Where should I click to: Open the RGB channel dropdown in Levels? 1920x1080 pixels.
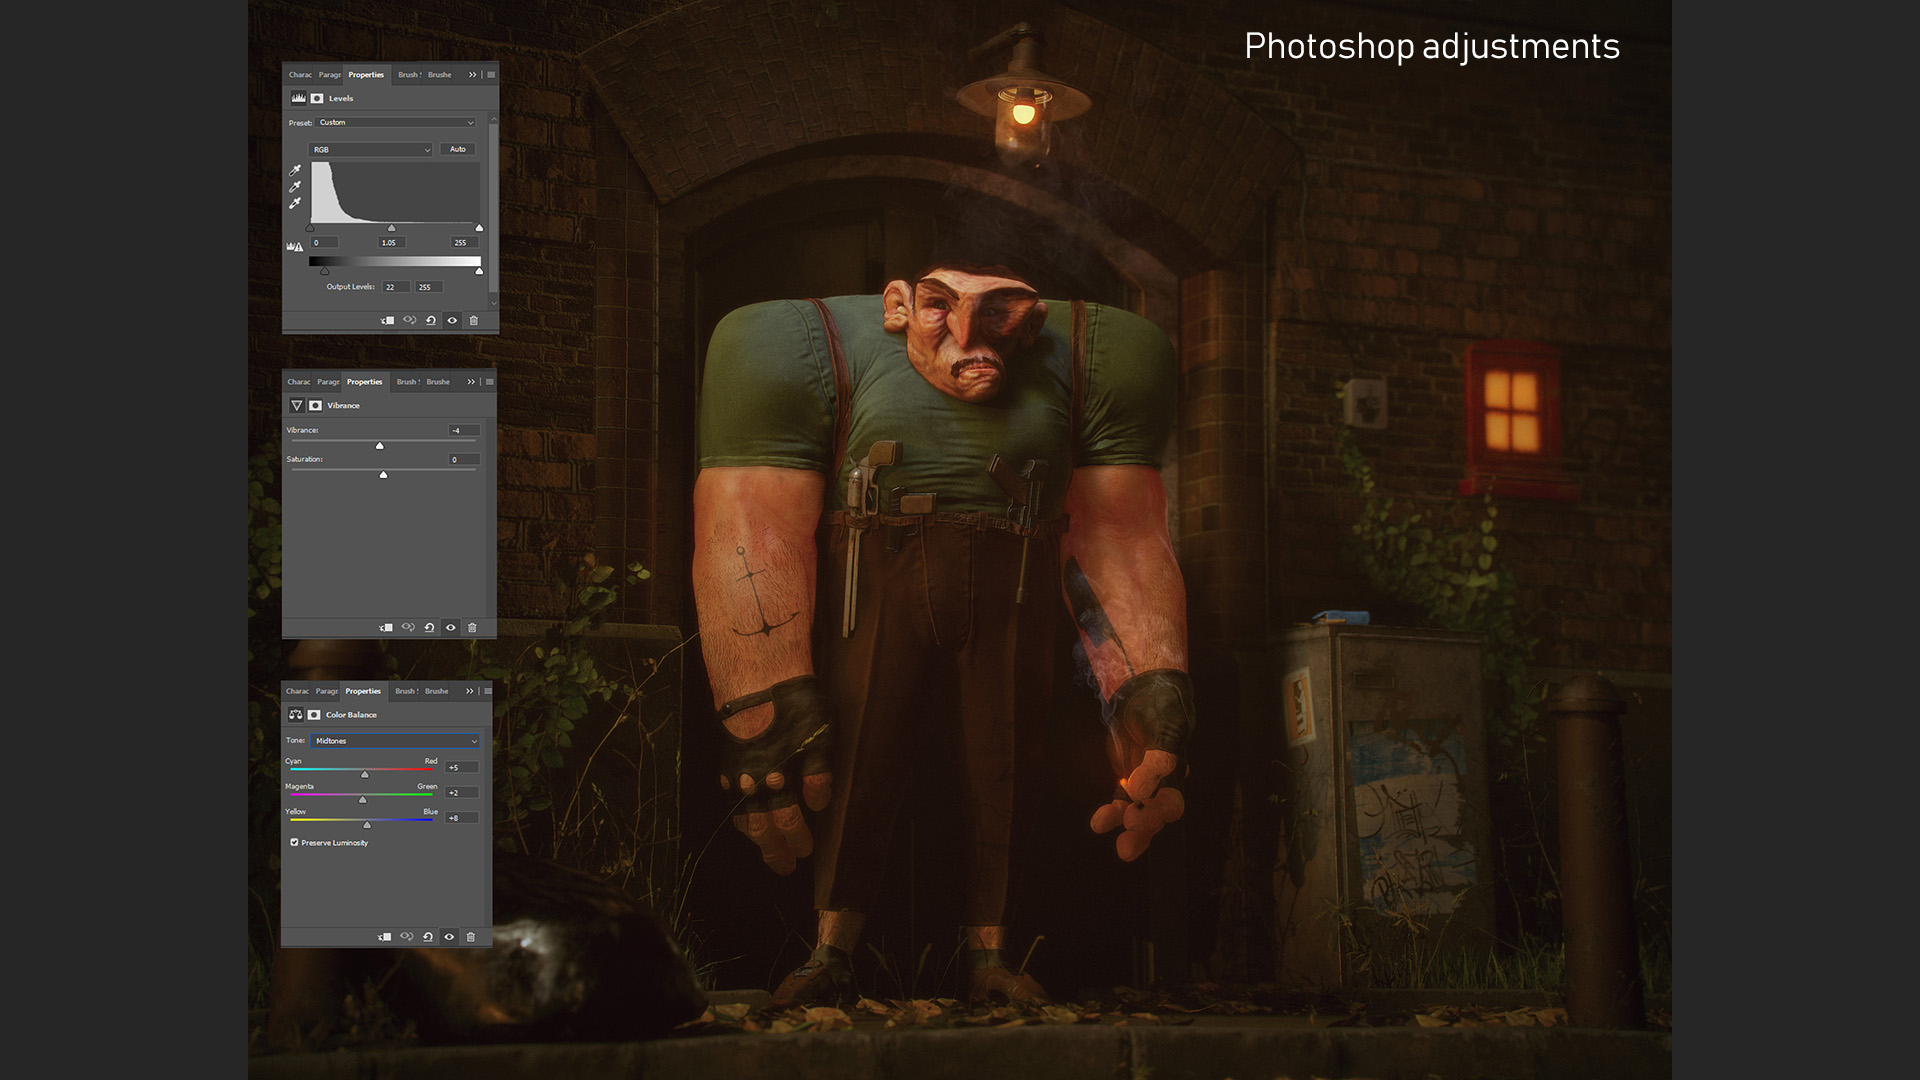370,150
